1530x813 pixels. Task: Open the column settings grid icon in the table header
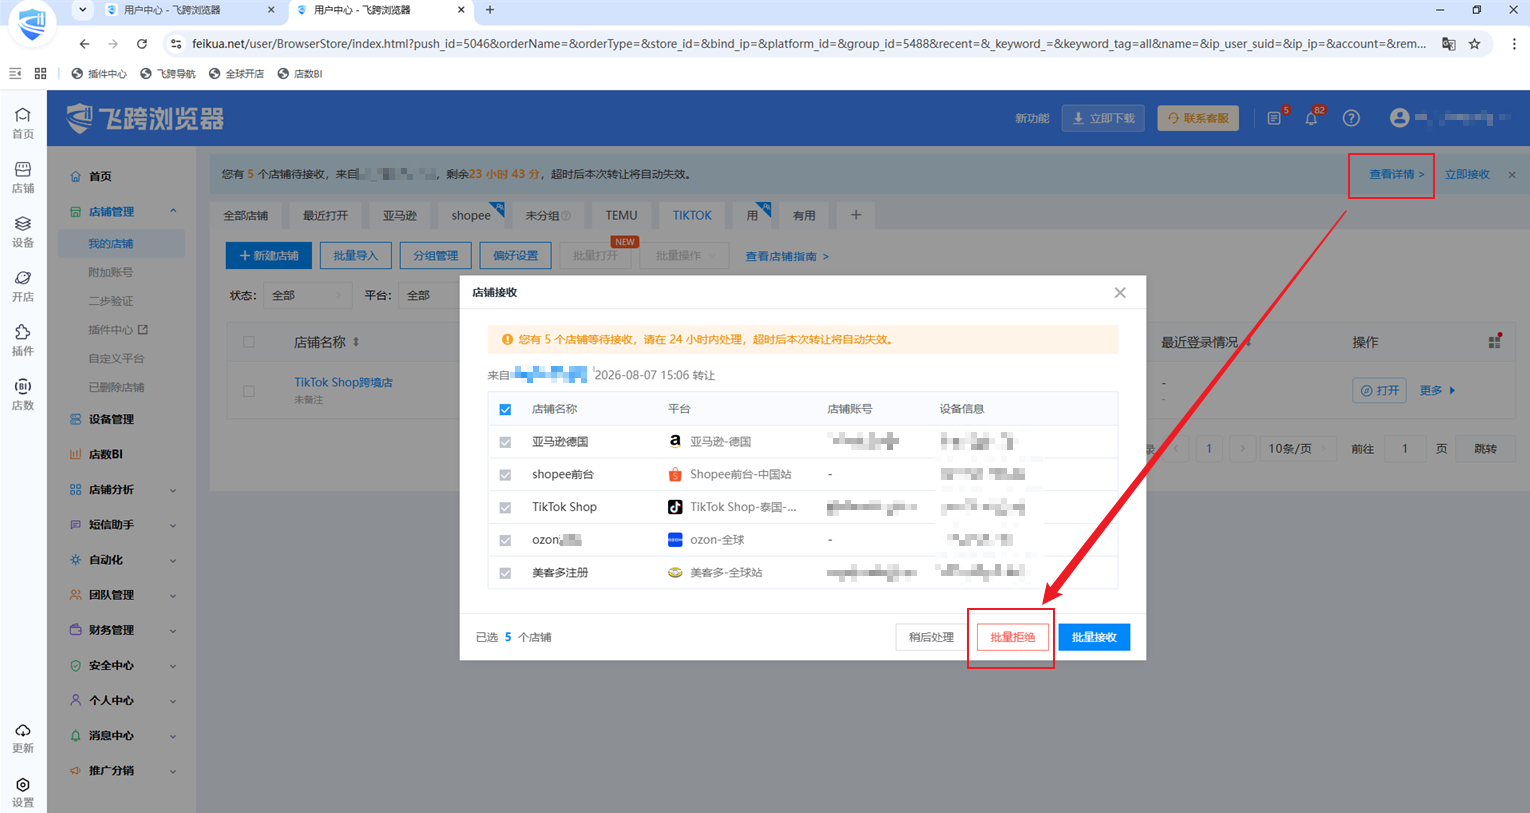coord(1494,342)
